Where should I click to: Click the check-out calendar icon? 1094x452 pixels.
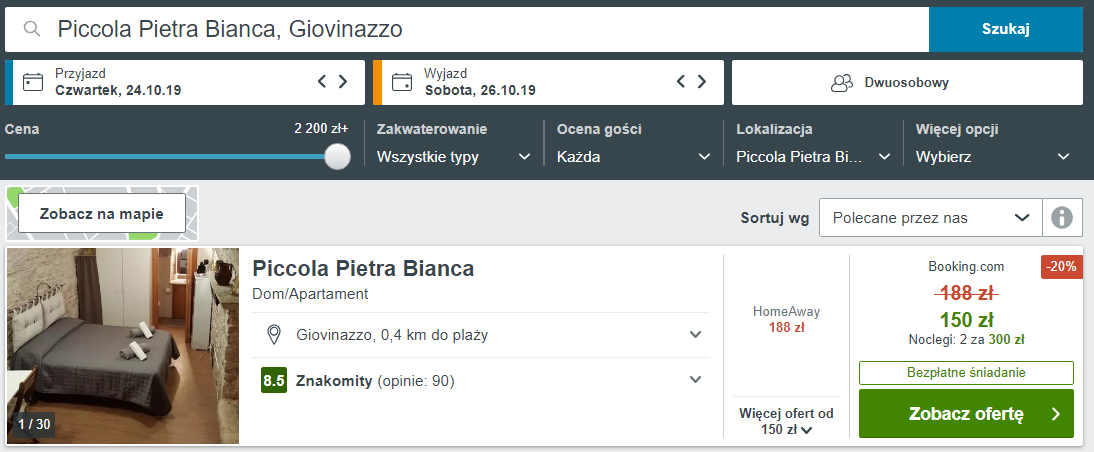(x=403, y=82)
